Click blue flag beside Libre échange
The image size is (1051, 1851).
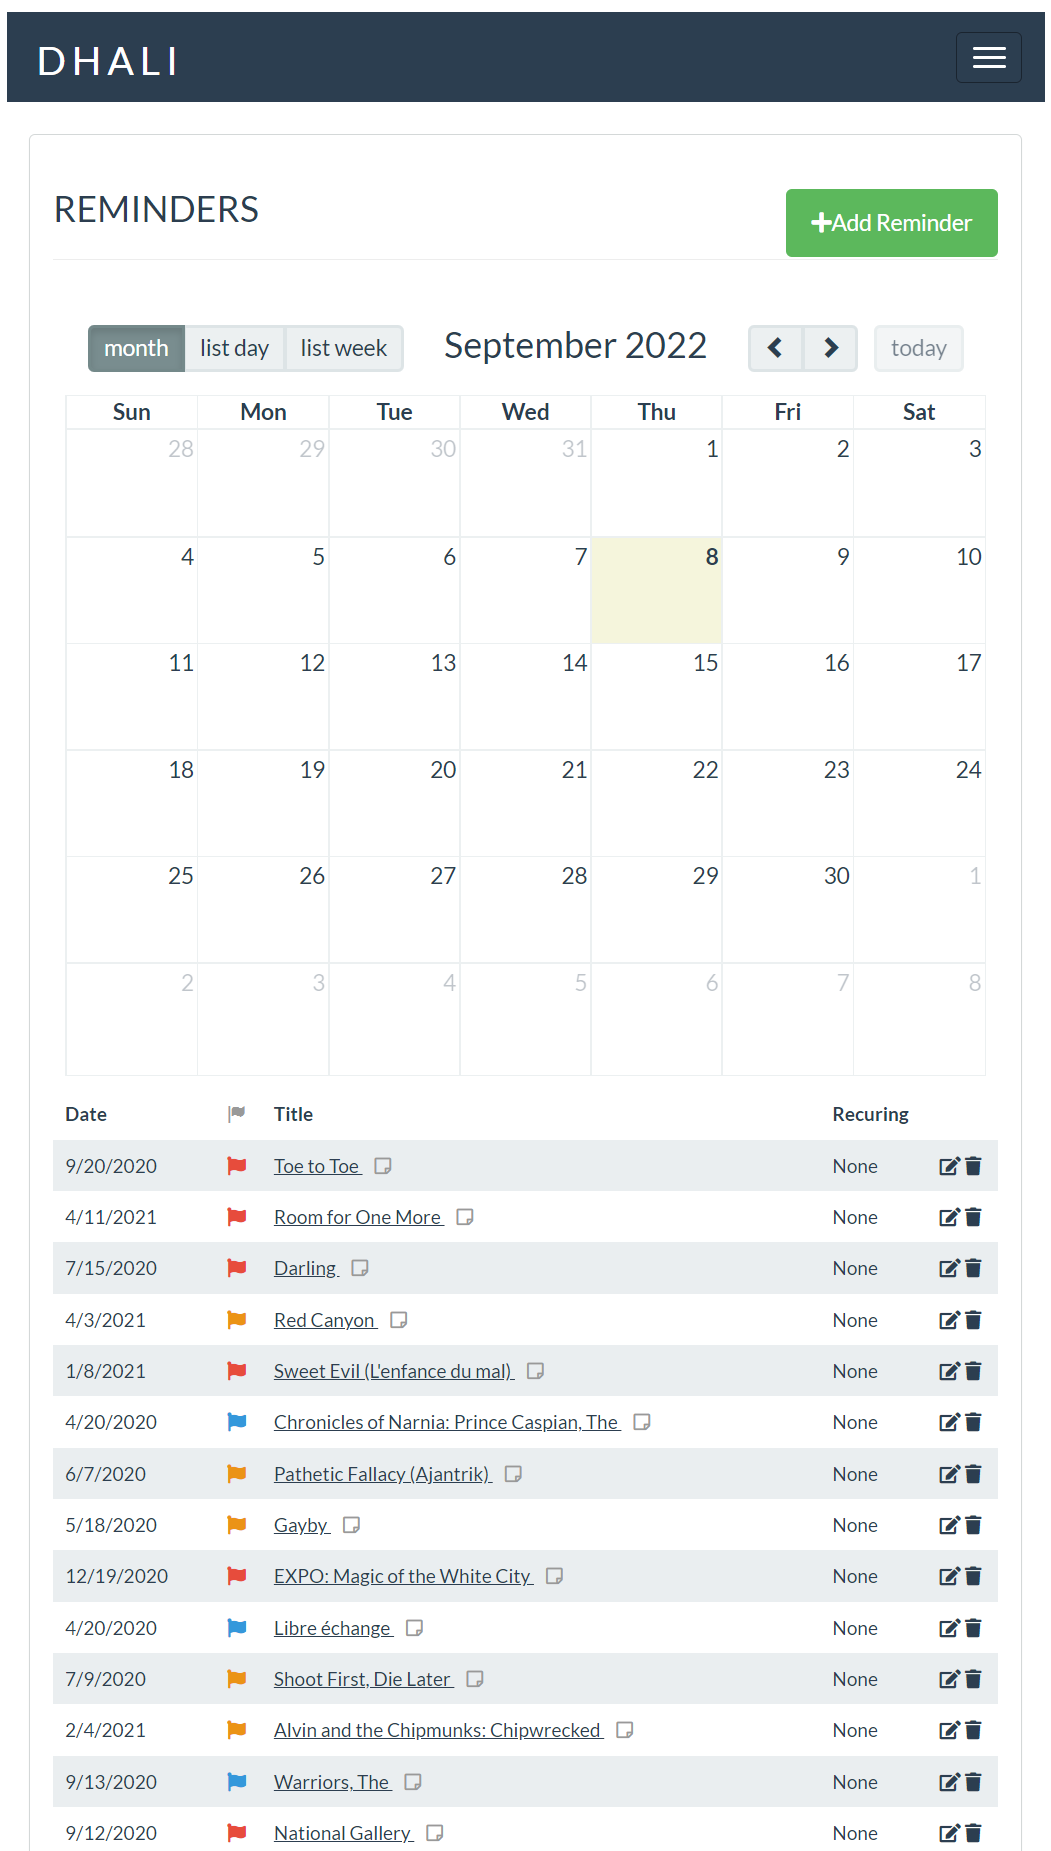click(x=237, y=1628)
